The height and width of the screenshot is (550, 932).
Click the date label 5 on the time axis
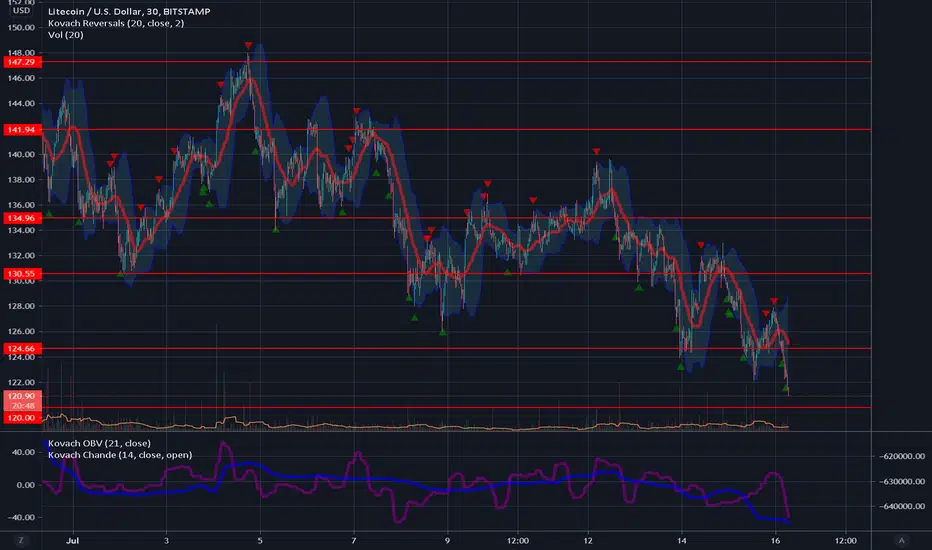260,541
